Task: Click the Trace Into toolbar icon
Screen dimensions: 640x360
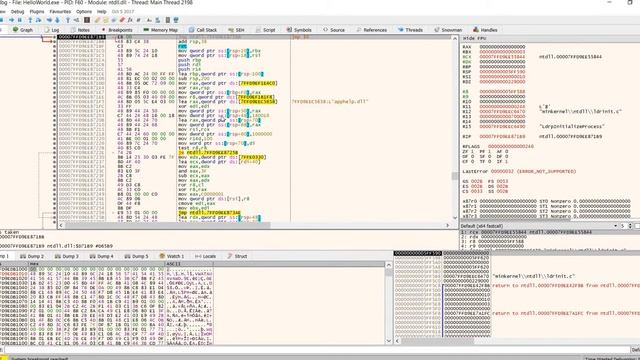Action: click(x=49, y=20)
